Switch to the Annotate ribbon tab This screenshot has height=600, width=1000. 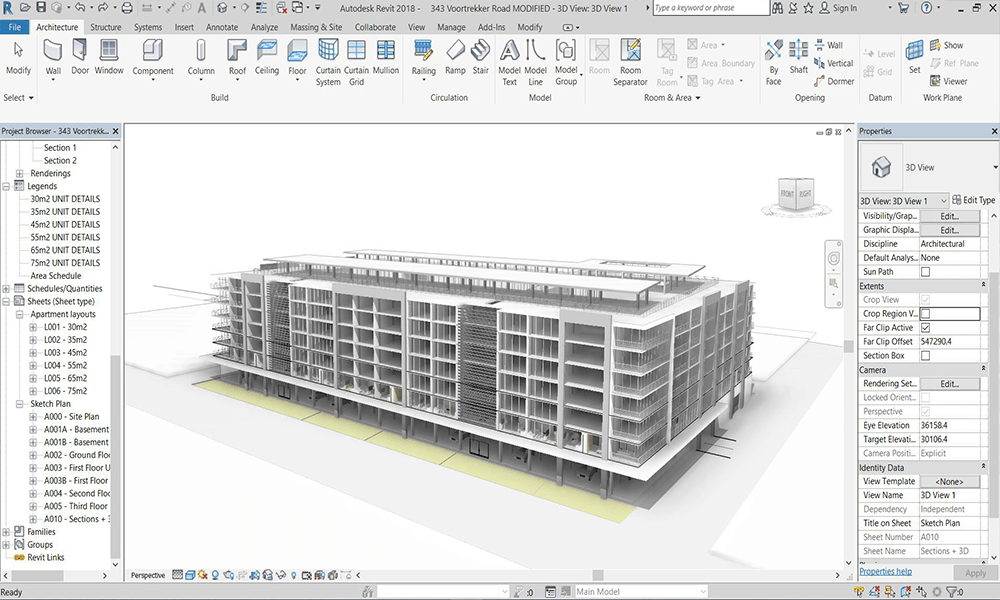tap(221, 27)
